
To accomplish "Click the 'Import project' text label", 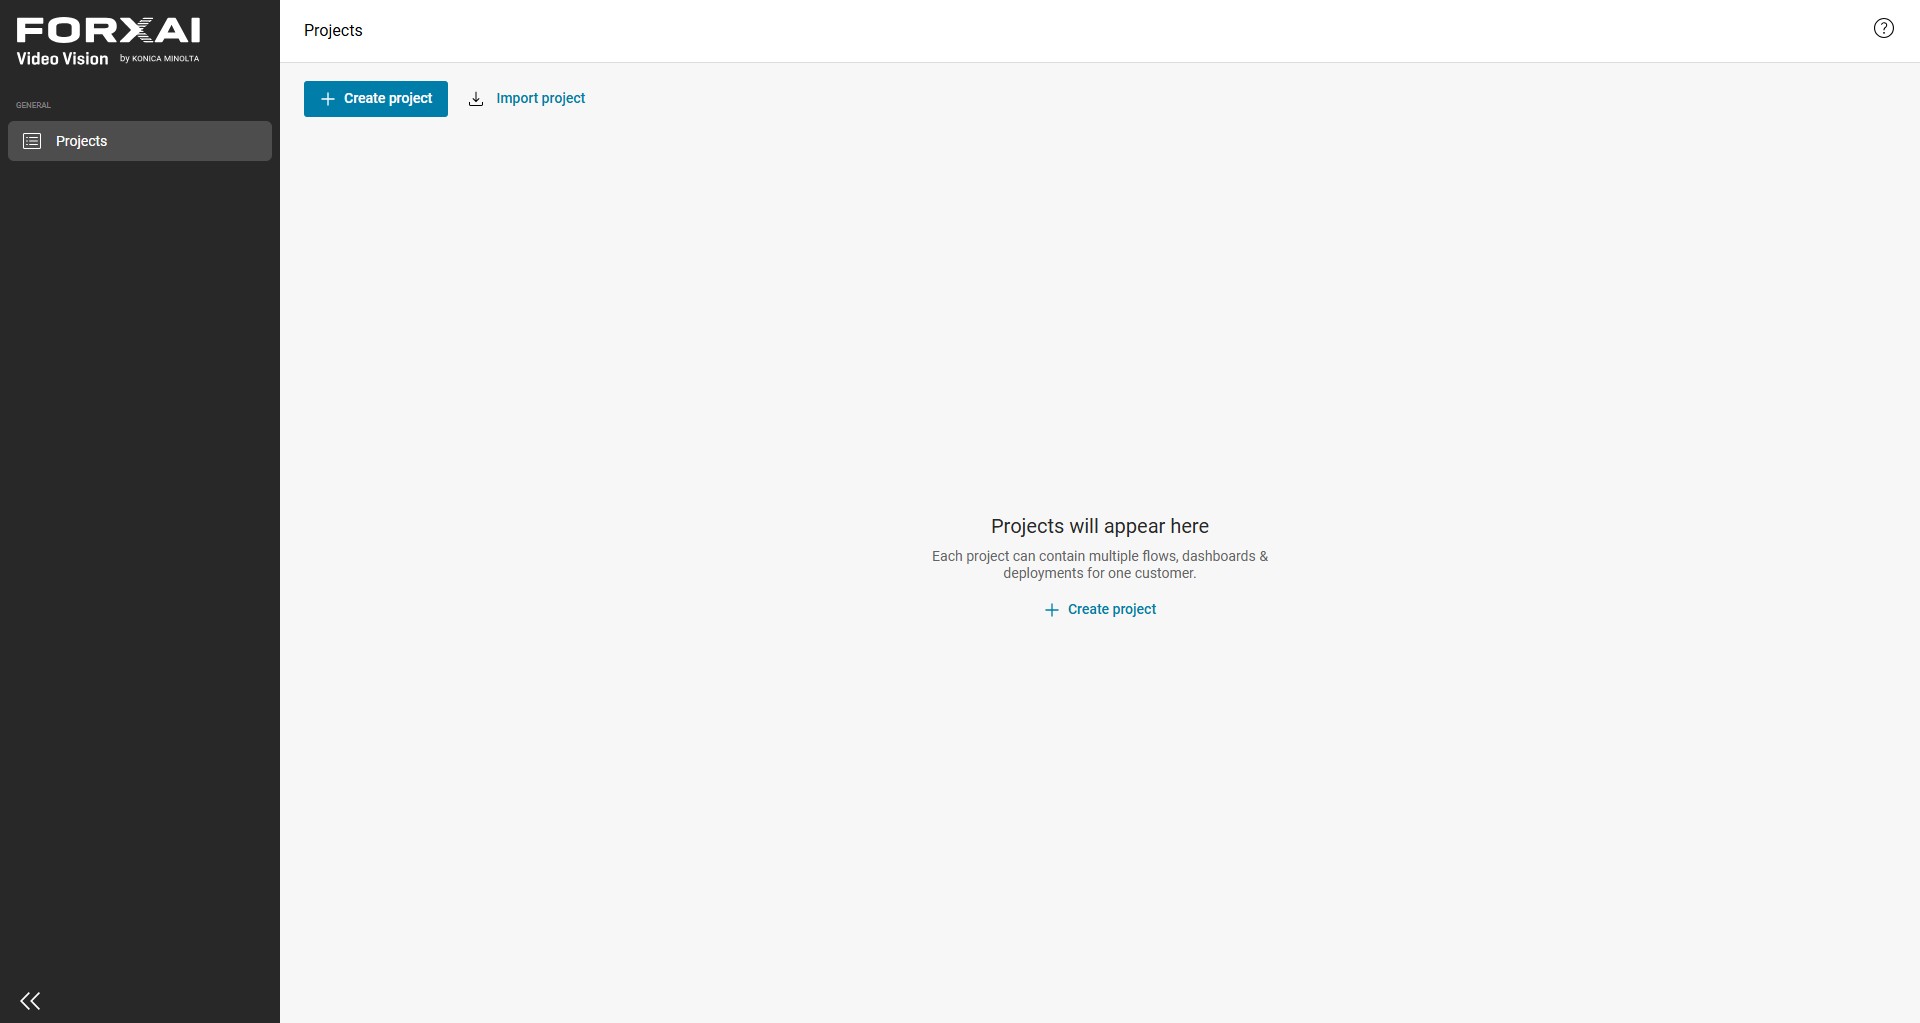I will pos(541,99).
